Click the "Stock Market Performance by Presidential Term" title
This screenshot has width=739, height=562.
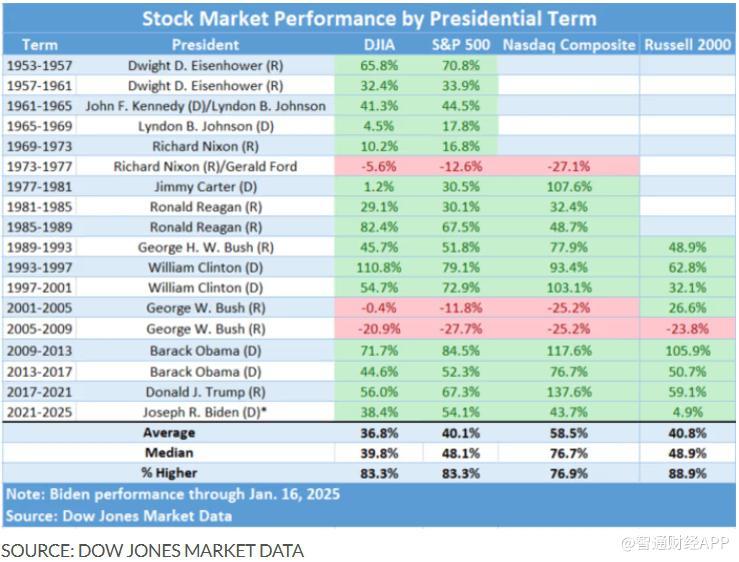(369, 19)
